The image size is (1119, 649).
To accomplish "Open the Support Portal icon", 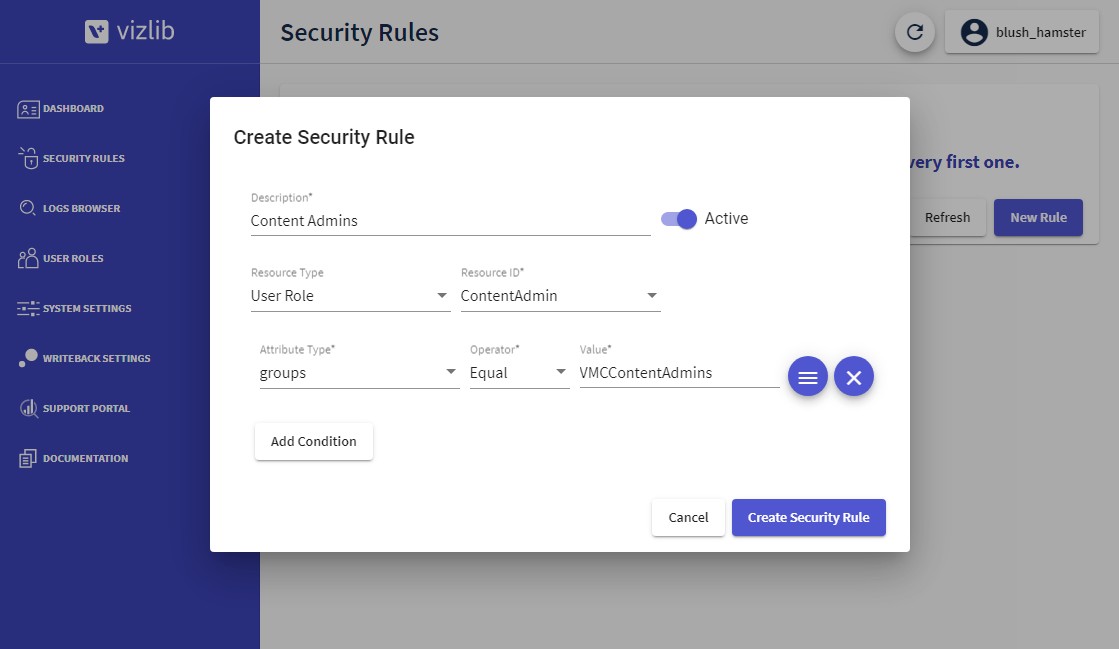I will (x=28, y=408).
